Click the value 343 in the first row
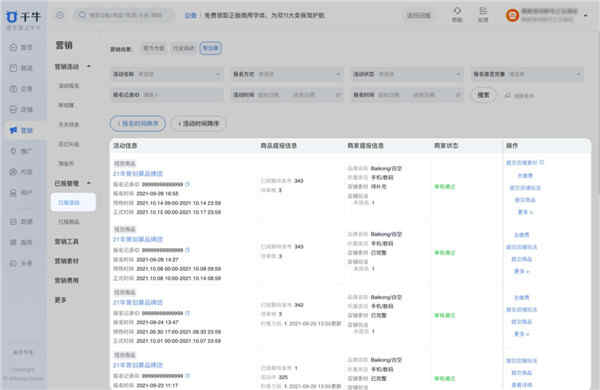The width and height of the screenshot is (600, 390). [x=299, y=181]
